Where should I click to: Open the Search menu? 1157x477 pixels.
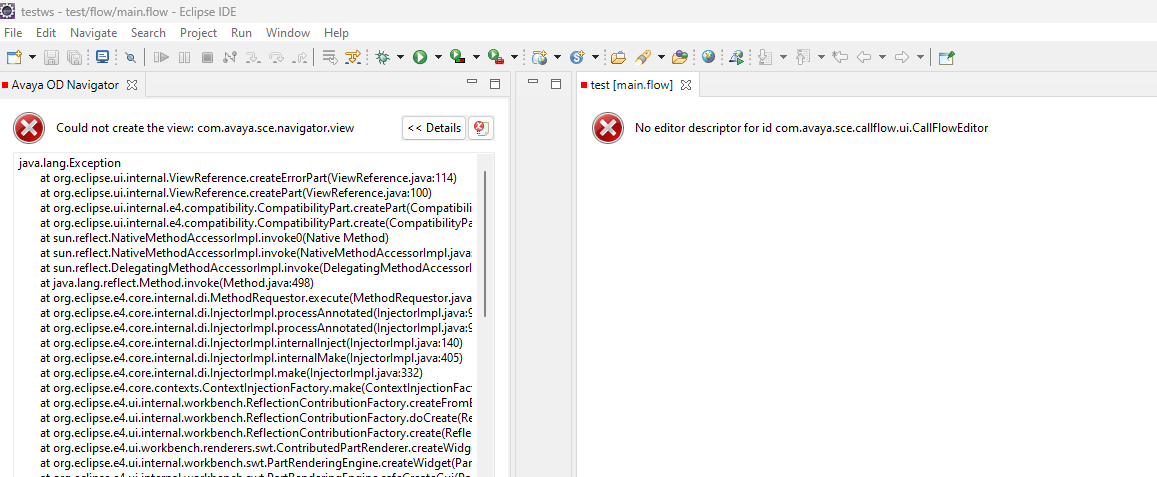pyautogui.click(x=148, y=32)
